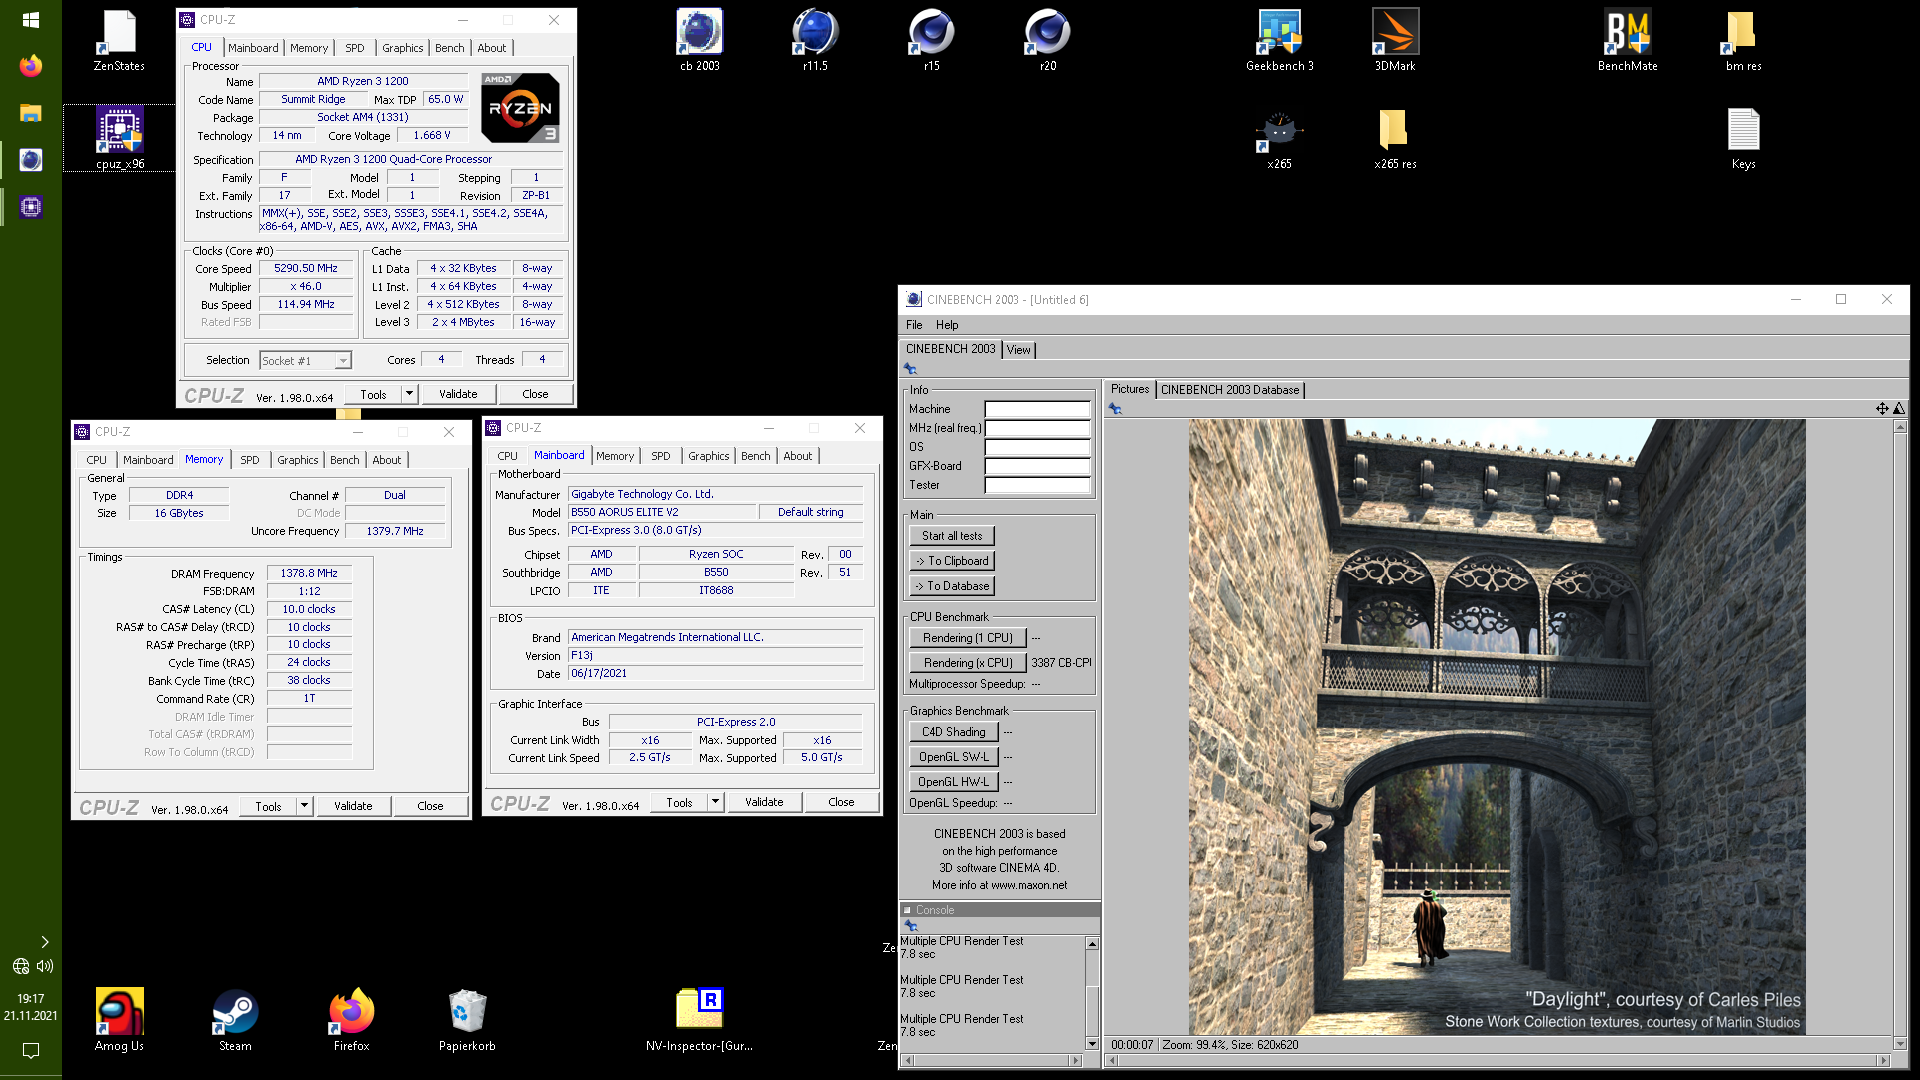Open the bm res folder
Screen dimensions: 1920x1080
[x=1743, y=41]
